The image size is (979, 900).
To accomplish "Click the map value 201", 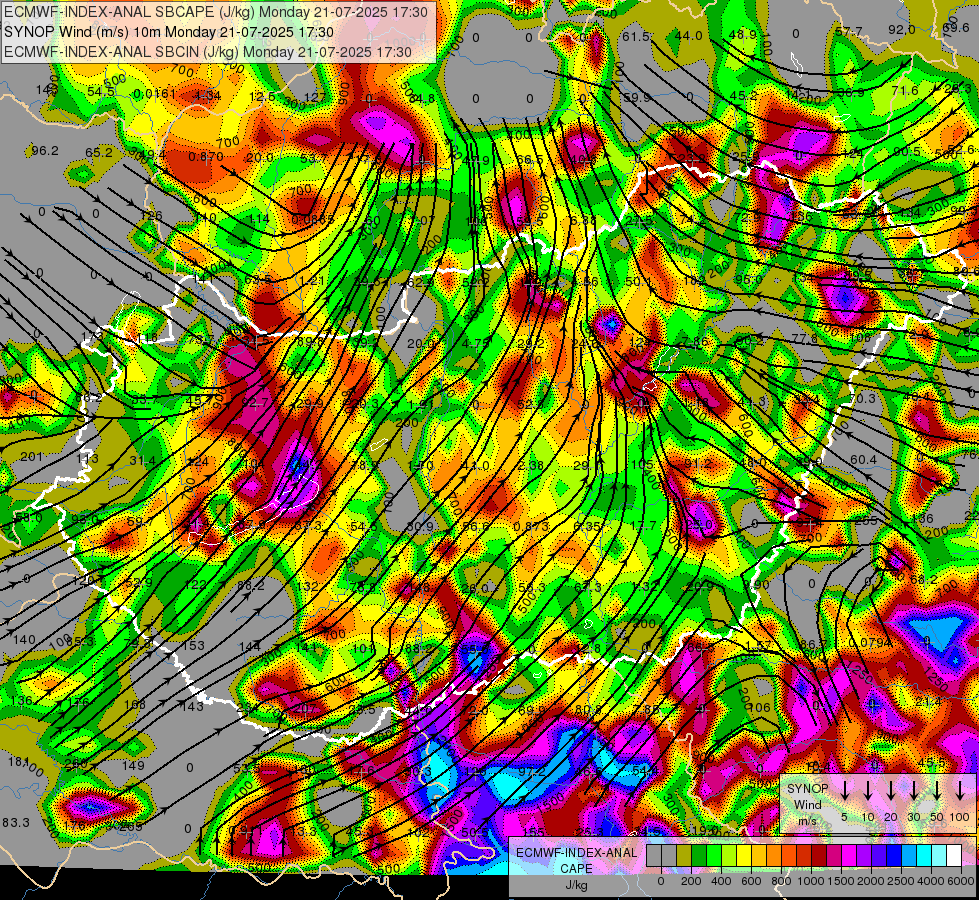I will point(31,457).
